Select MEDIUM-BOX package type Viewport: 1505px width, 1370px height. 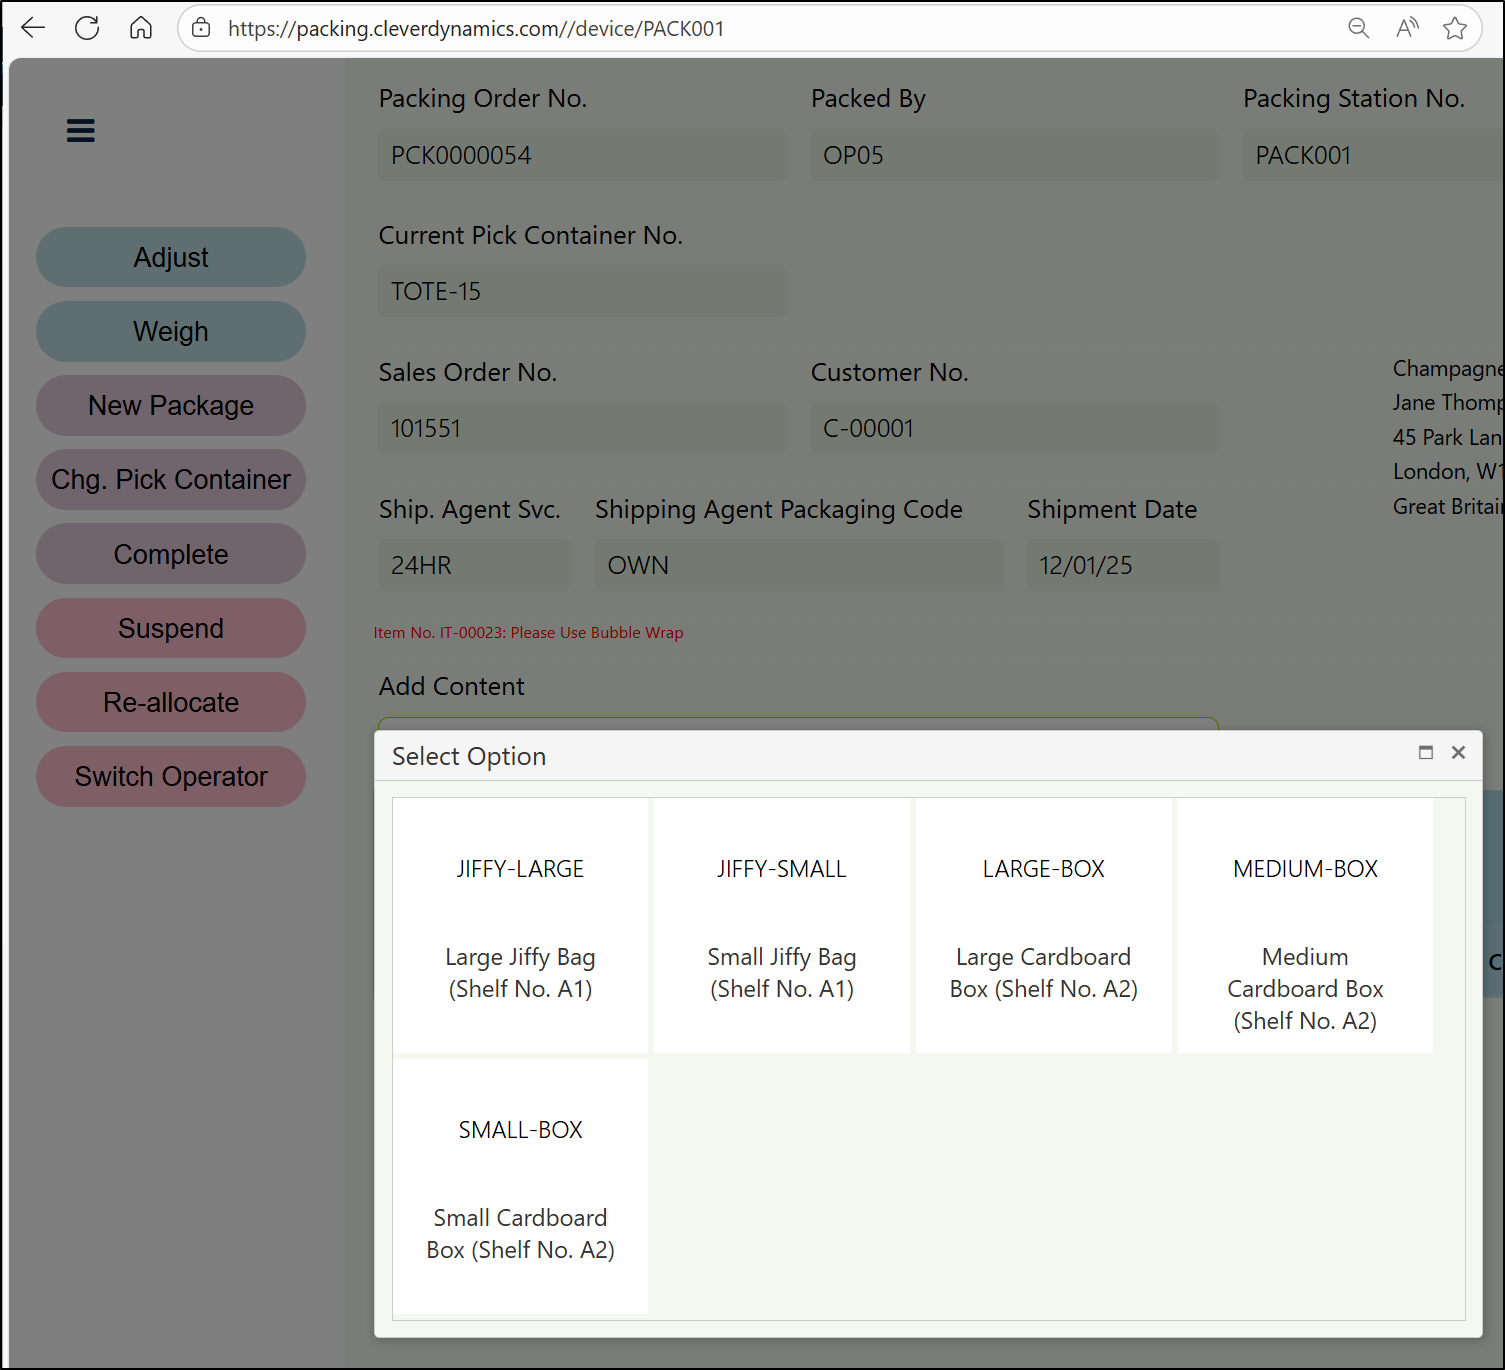coord(1305,925)
